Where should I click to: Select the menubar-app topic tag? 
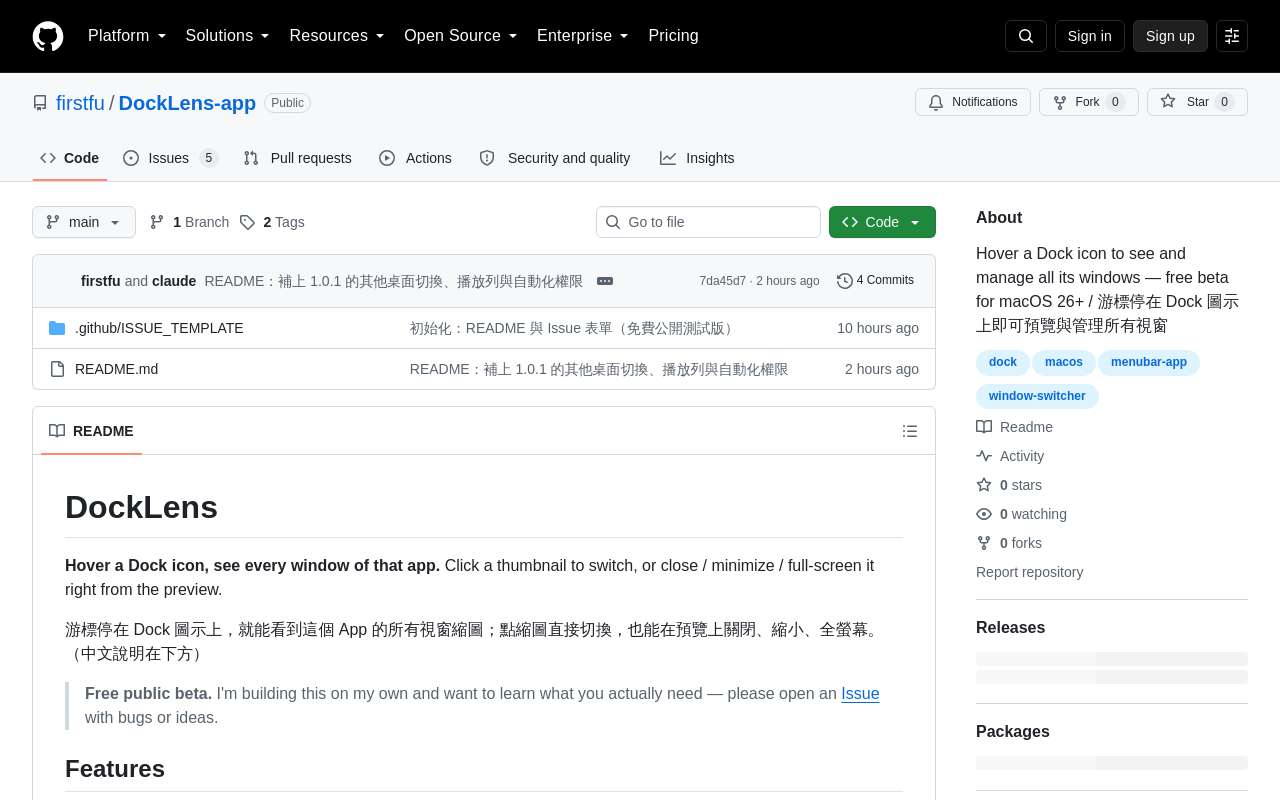(1149, 362)
